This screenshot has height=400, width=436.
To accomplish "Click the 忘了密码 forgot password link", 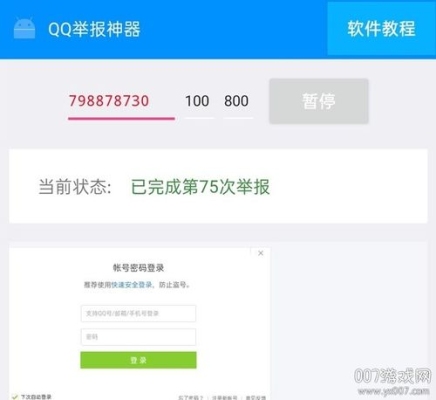I will coord(190,398).
